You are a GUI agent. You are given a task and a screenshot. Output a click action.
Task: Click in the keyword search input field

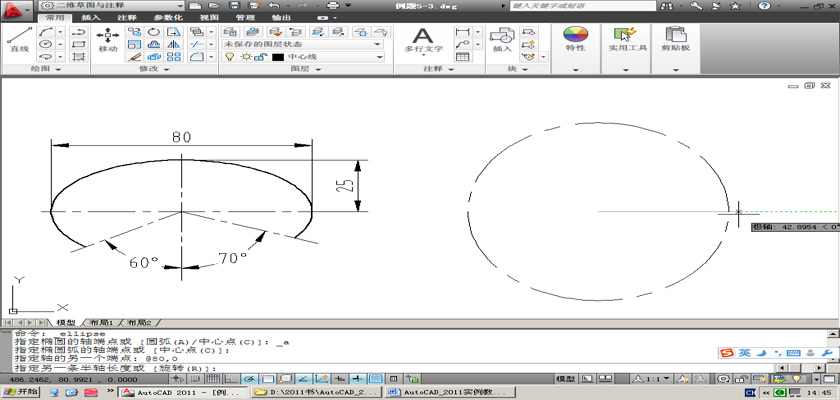click(x=582, y=6)
